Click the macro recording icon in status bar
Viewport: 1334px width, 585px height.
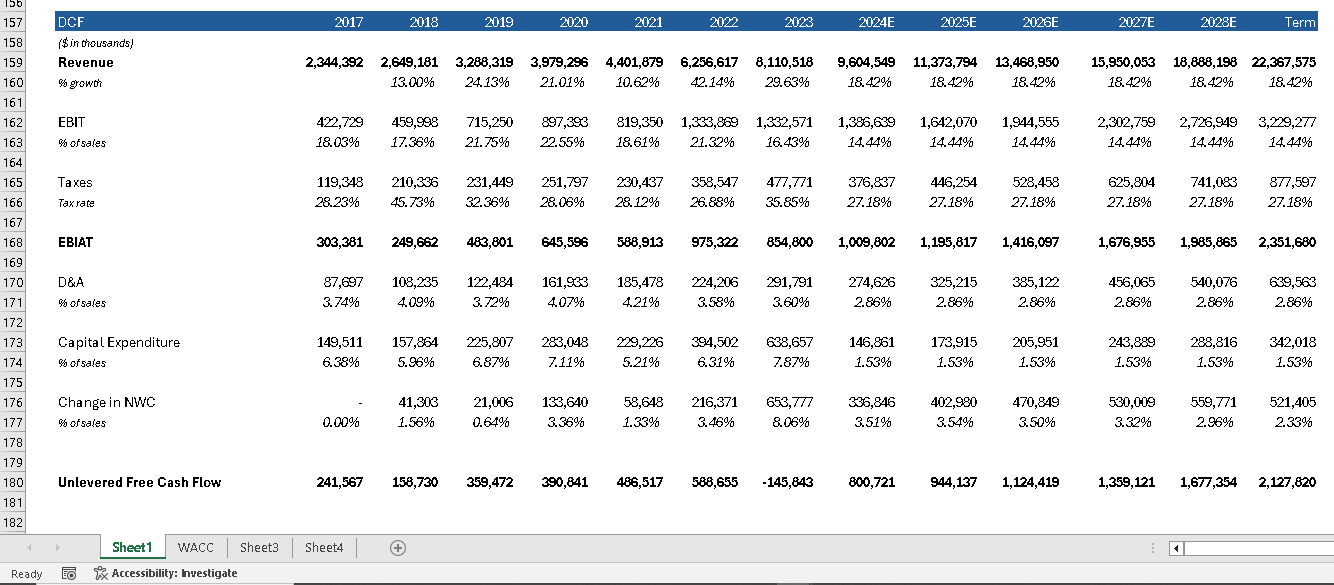[69, 573]
